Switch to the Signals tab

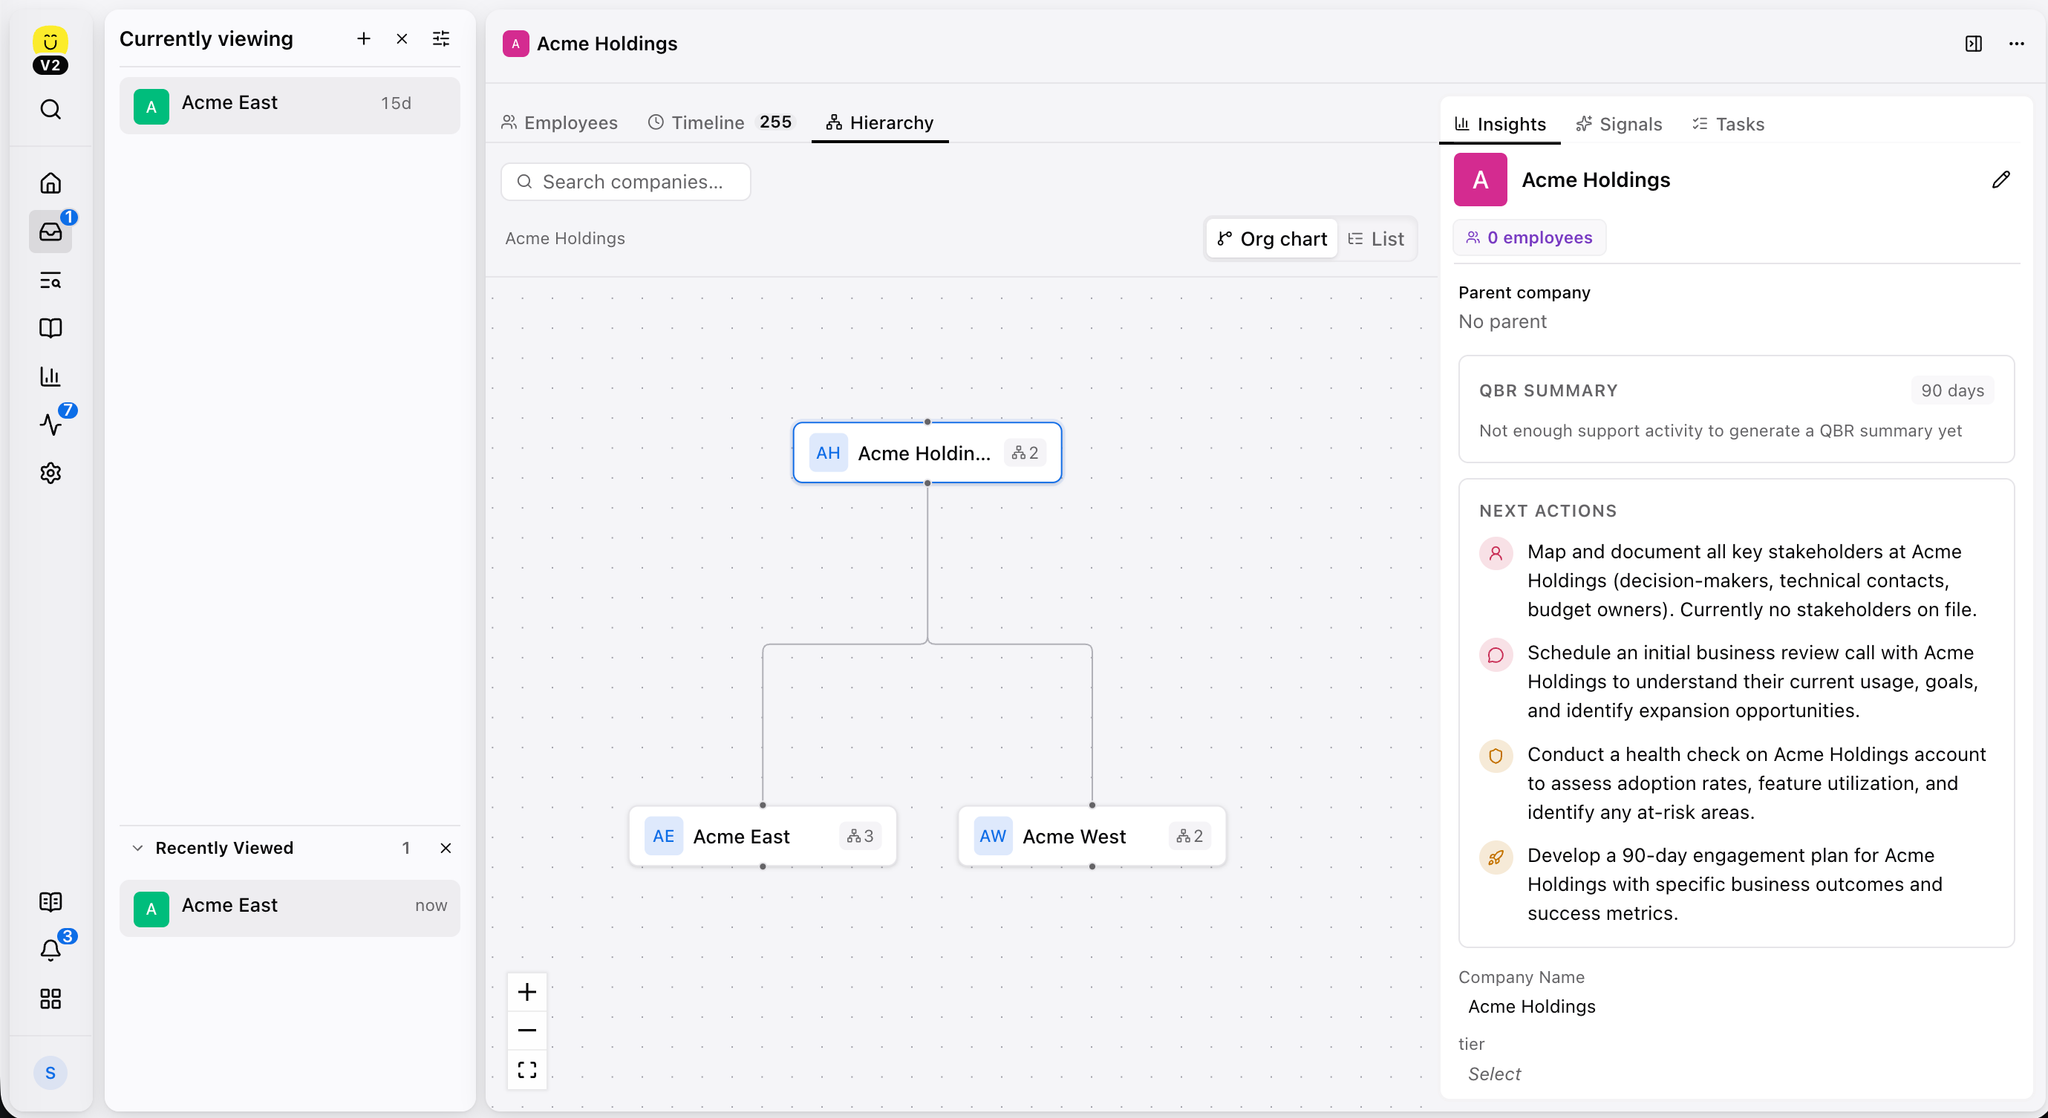(x=1619, y=124)
